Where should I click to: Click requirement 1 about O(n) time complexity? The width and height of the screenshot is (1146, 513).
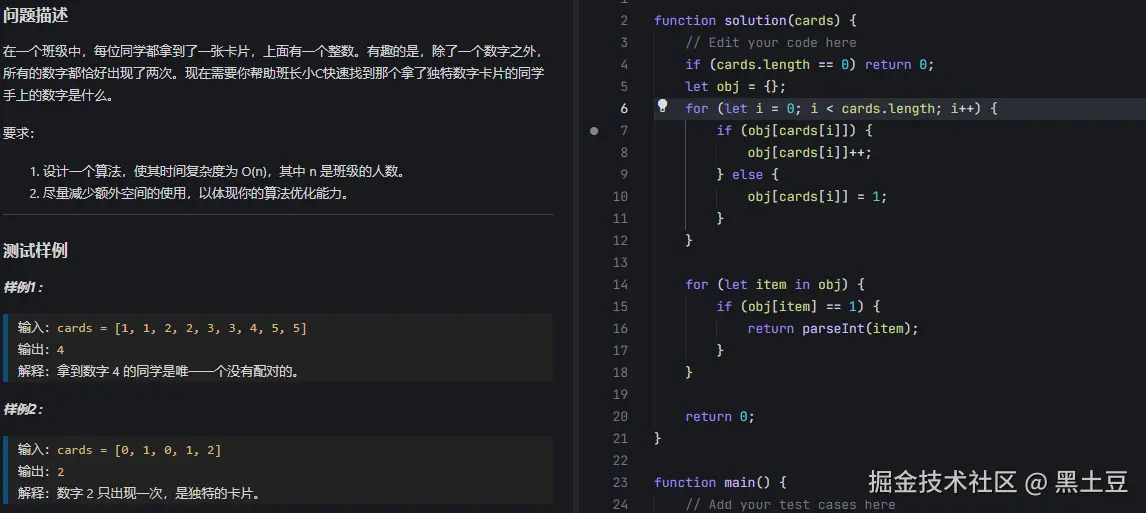point(217,172)
